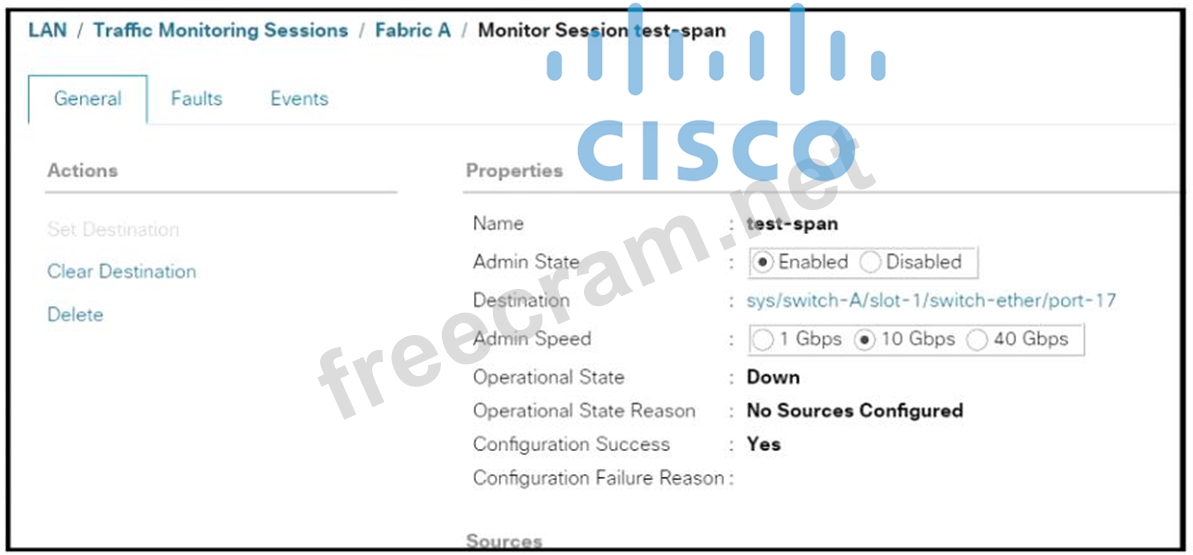Click the Down operational state value
1193x555 pixels.
coord(773,378)
